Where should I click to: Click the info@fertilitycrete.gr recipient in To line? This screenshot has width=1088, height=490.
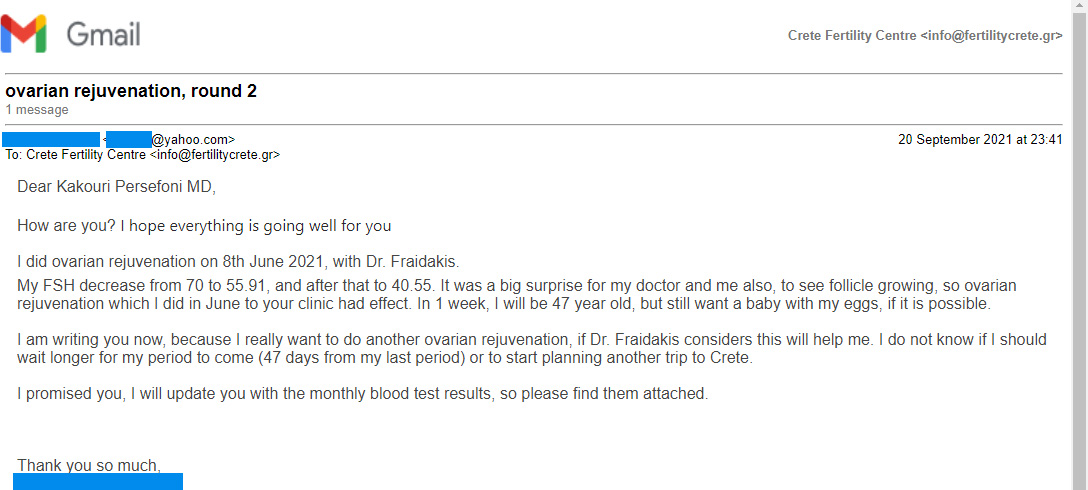point(215,155)
